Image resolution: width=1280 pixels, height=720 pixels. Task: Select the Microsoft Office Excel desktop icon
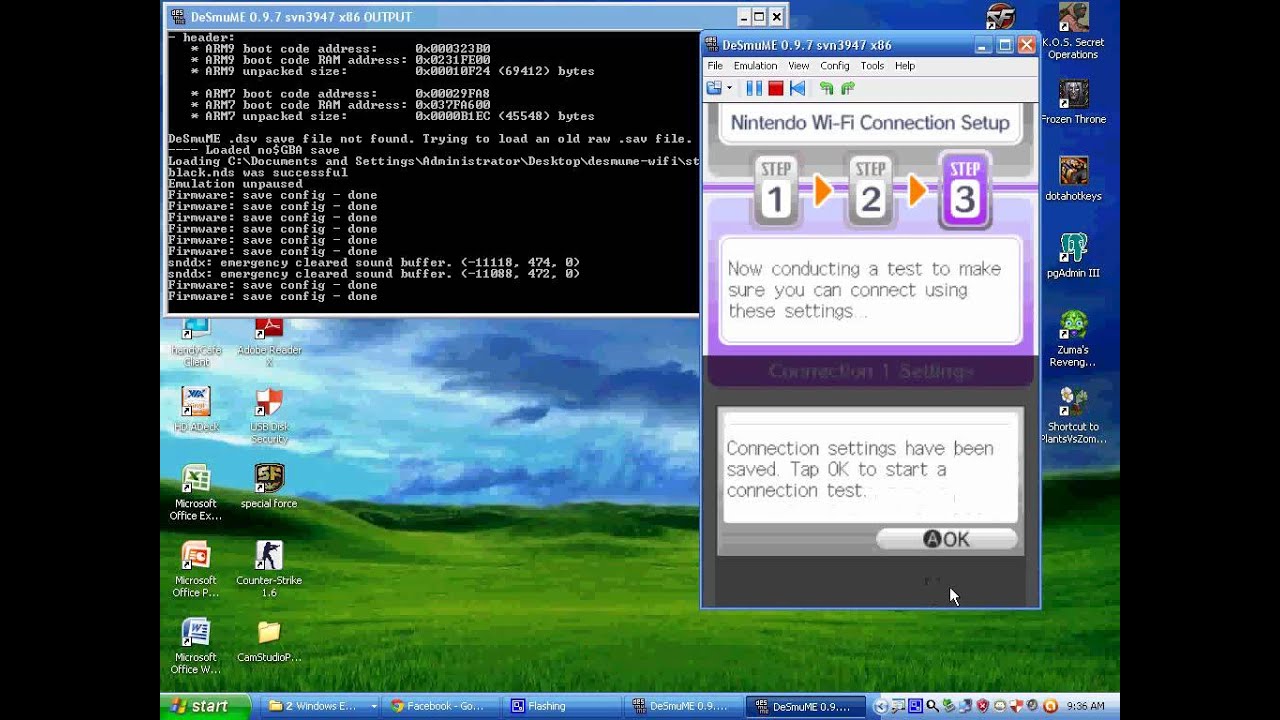[x=196, y=492]
